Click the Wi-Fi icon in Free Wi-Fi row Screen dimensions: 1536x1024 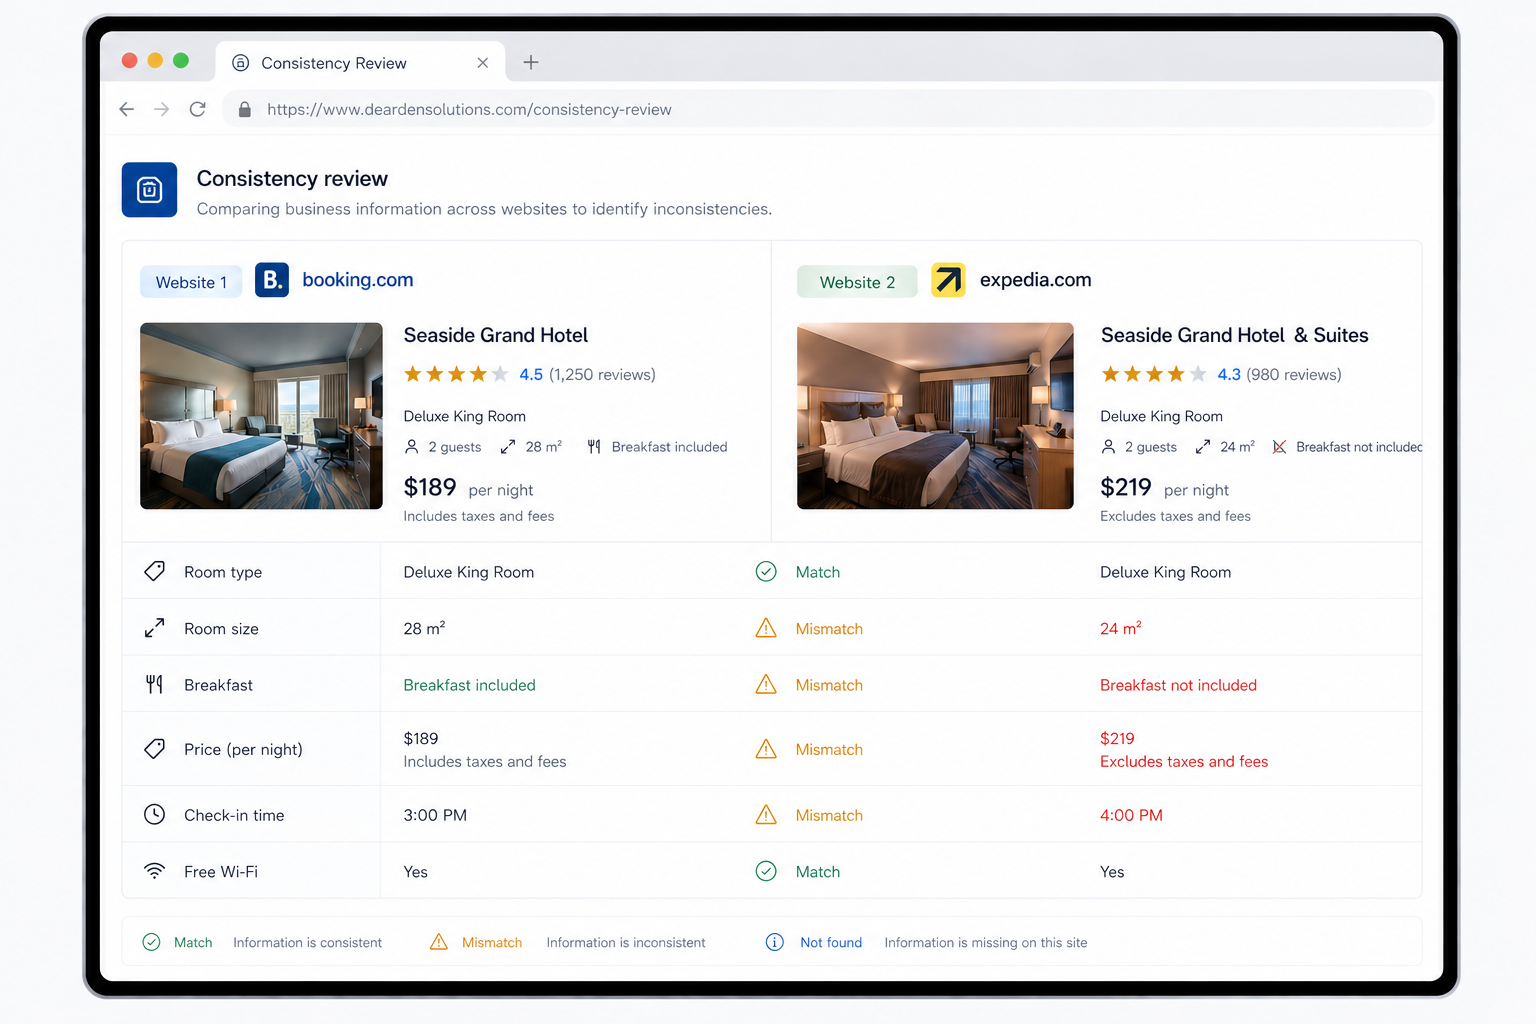[154, 871]
